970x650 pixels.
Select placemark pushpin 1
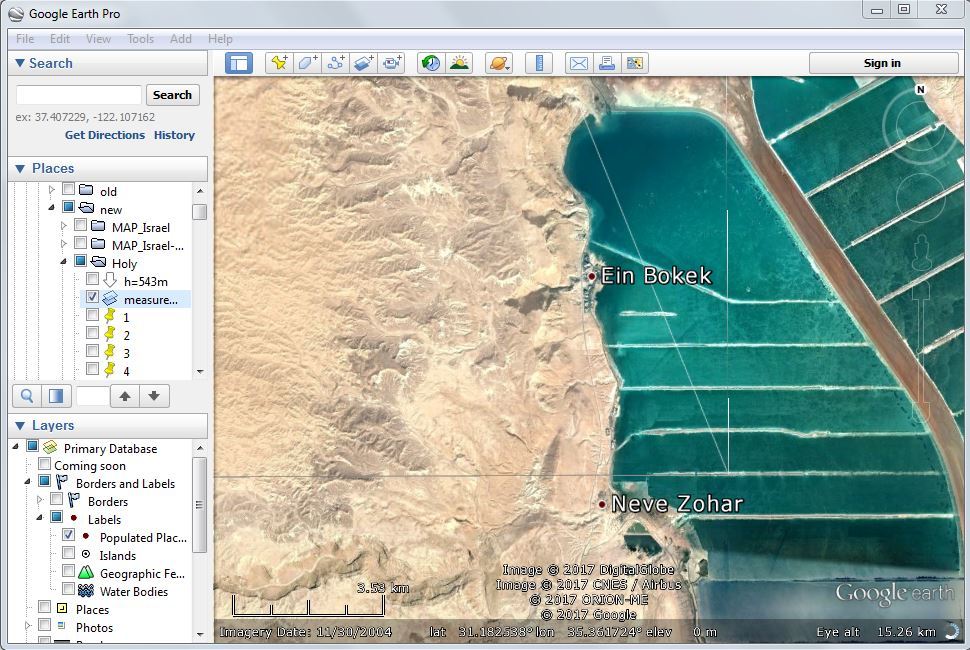click(x=110, y=316)
